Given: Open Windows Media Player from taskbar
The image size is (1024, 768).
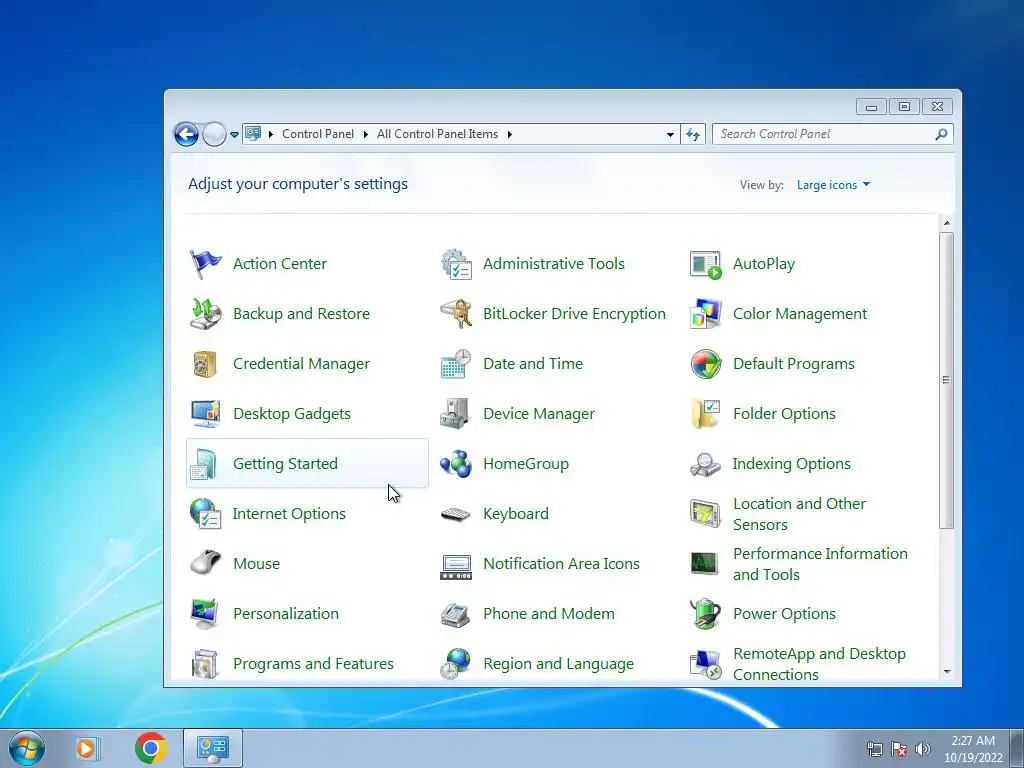Looking at the screenshot, I should point(86,748).
